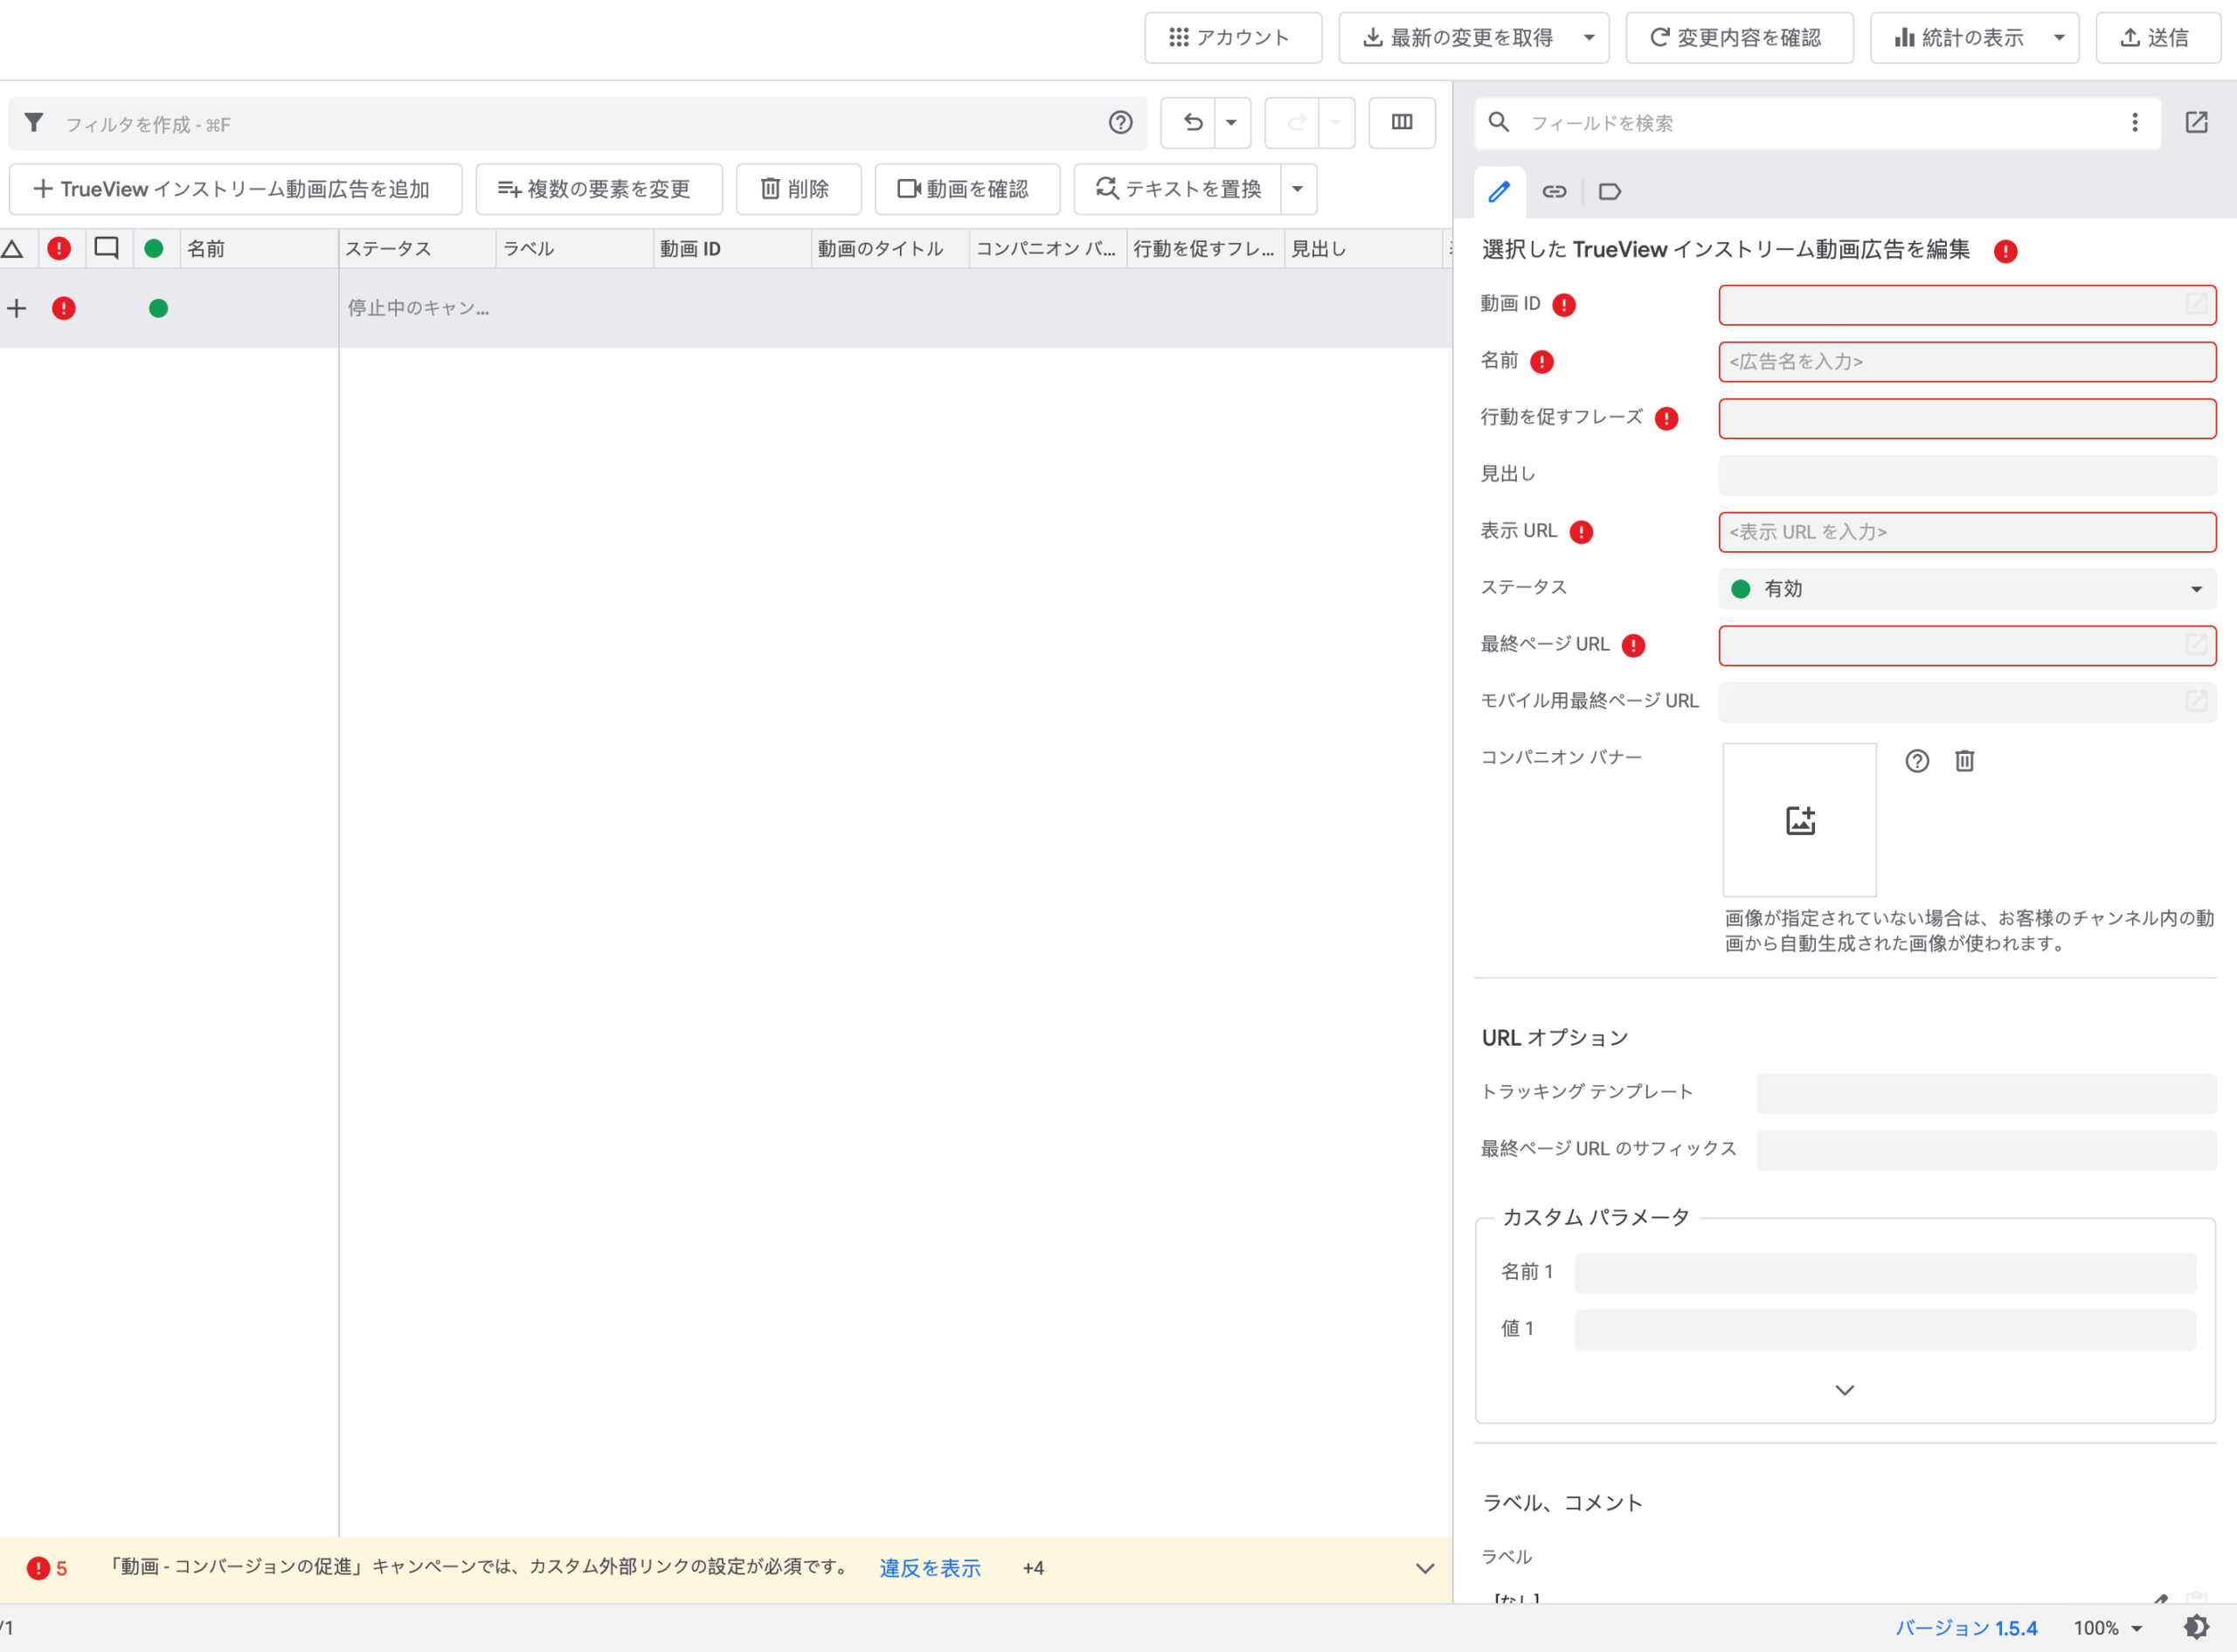Open the ステータス 有効 dropdown
Viewport: 2237px width, 1652px height.
(1966, 589)
